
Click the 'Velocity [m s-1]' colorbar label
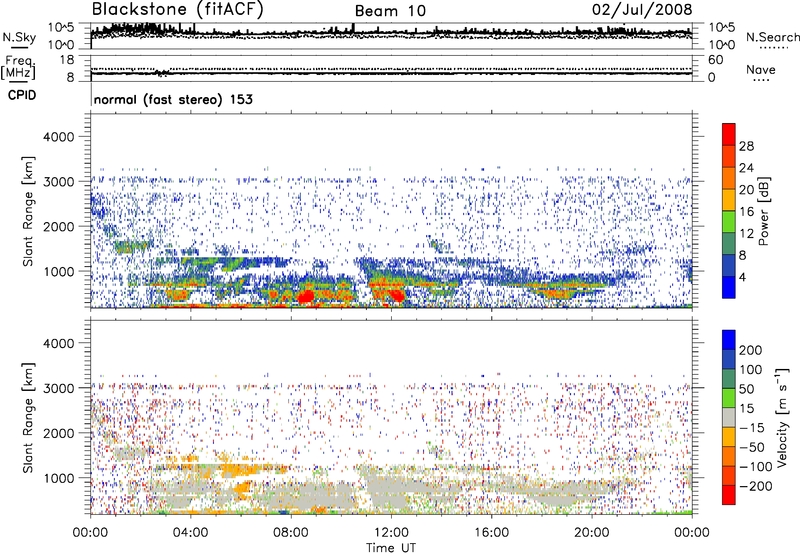781,417
